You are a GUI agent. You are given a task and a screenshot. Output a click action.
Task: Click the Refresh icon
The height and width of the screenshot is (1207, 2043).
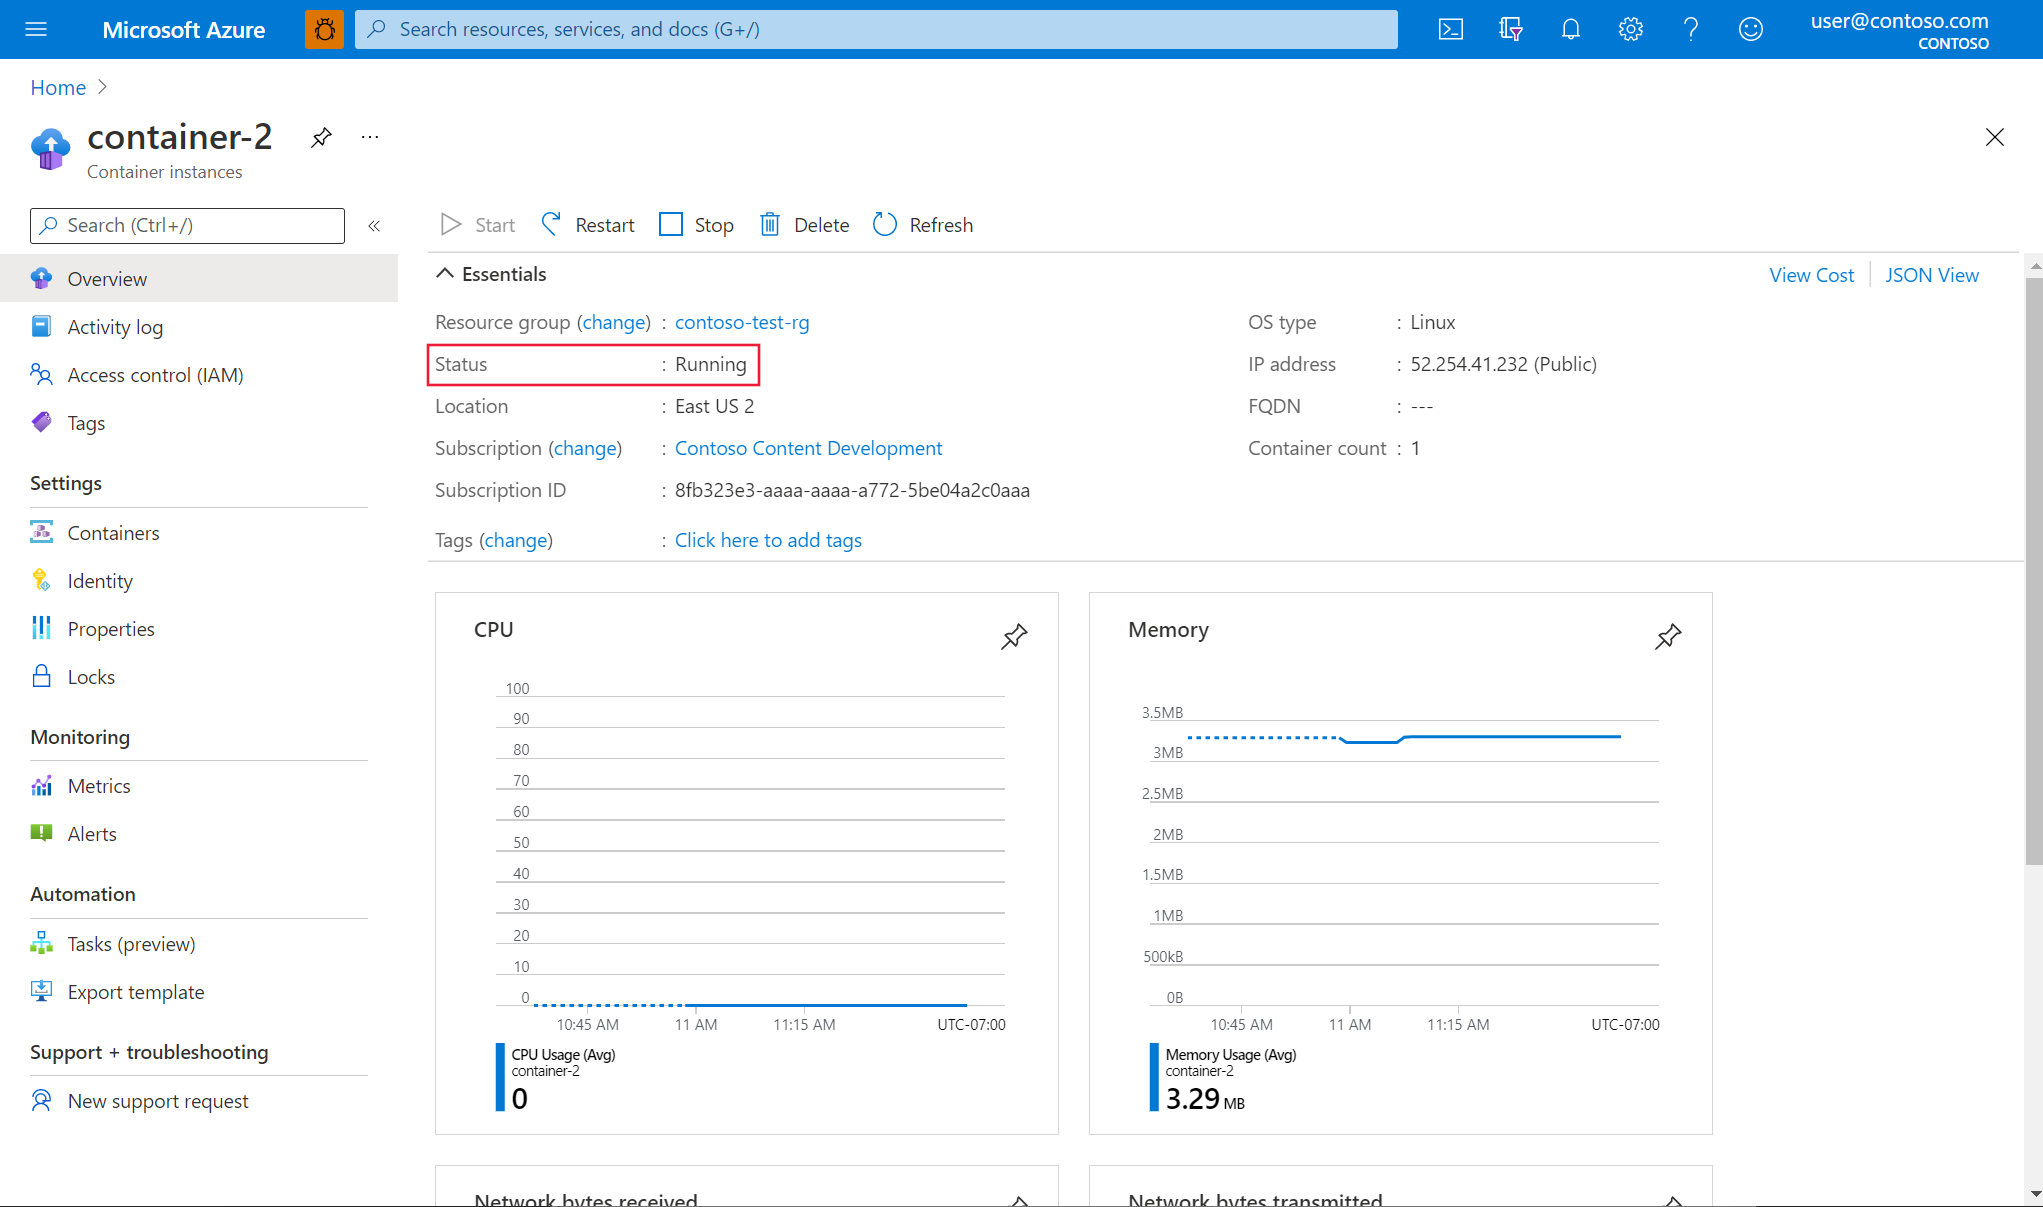pos(884,224)
